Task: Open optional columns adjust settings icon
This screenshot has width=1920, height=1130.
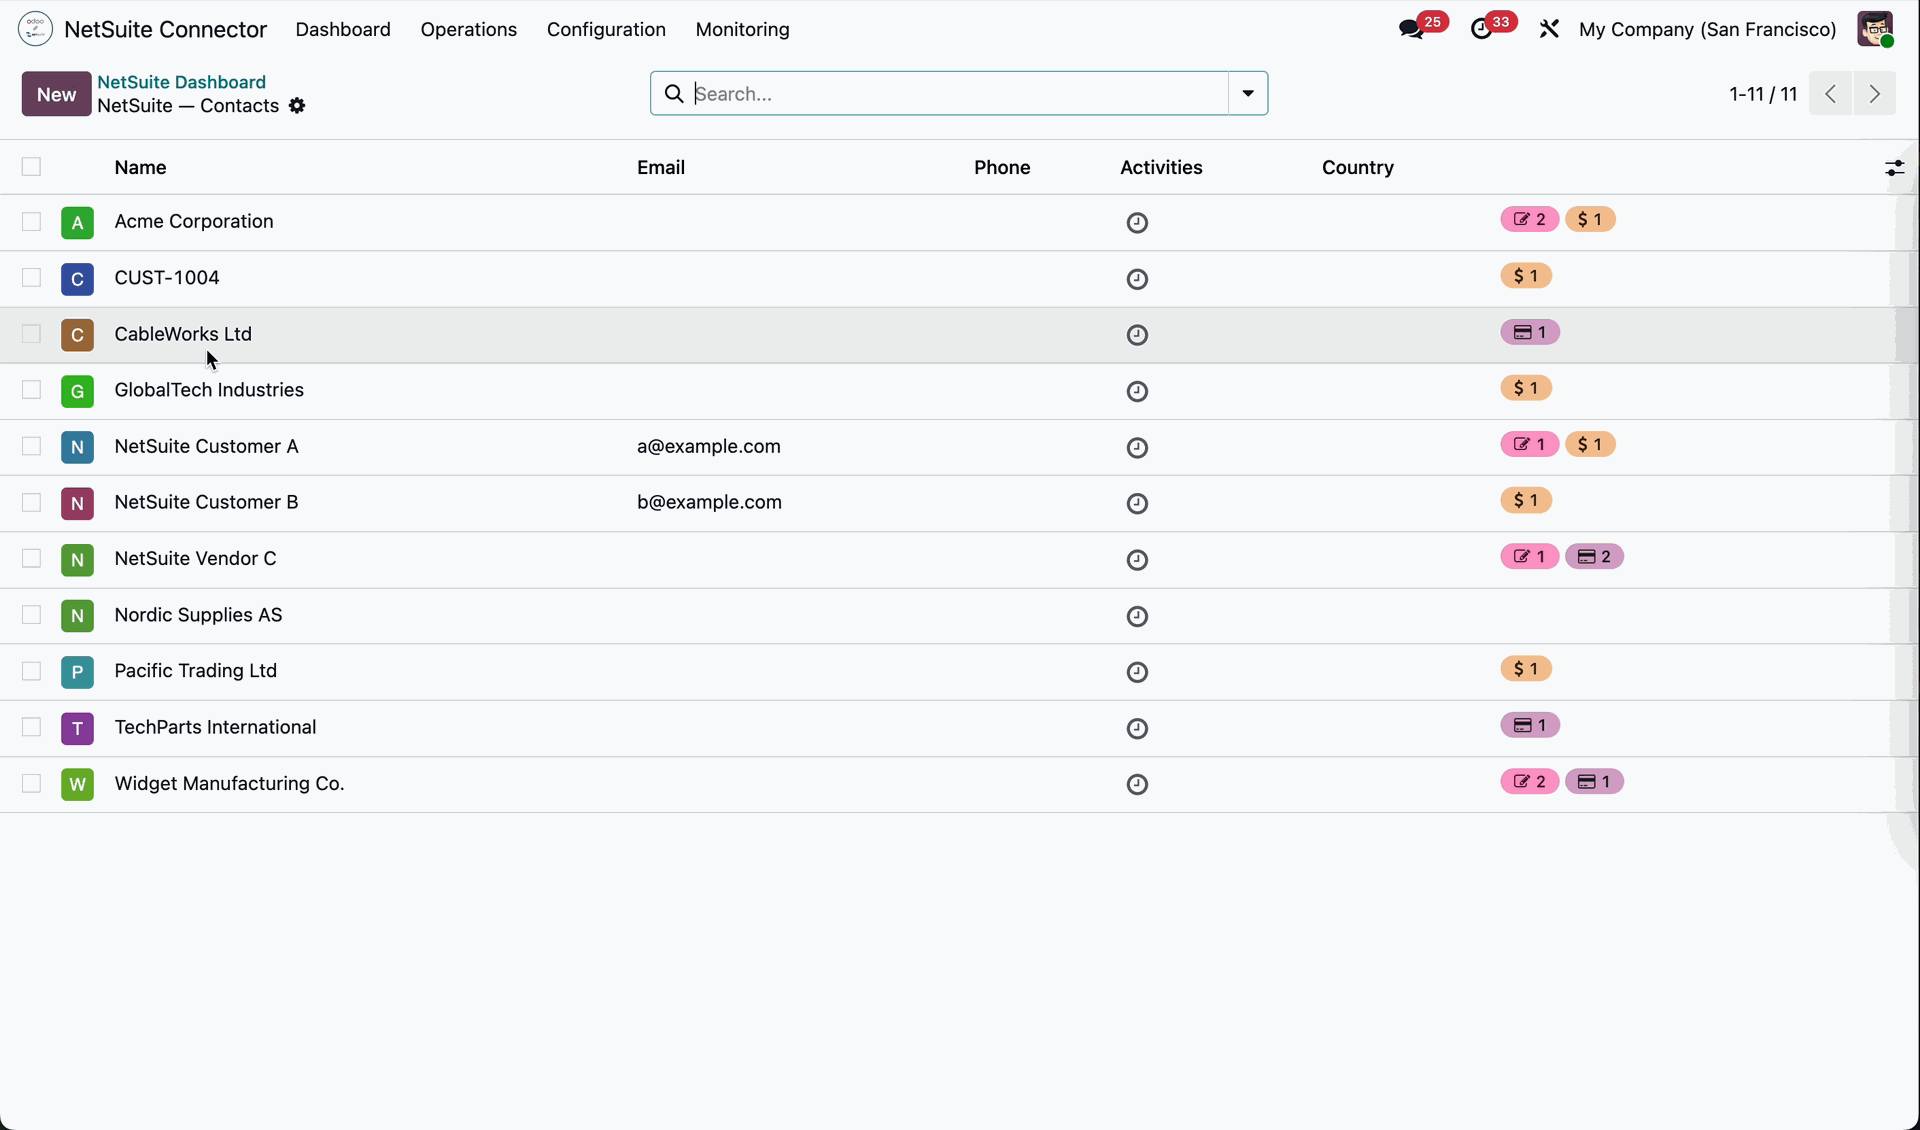Action: 1894,168
